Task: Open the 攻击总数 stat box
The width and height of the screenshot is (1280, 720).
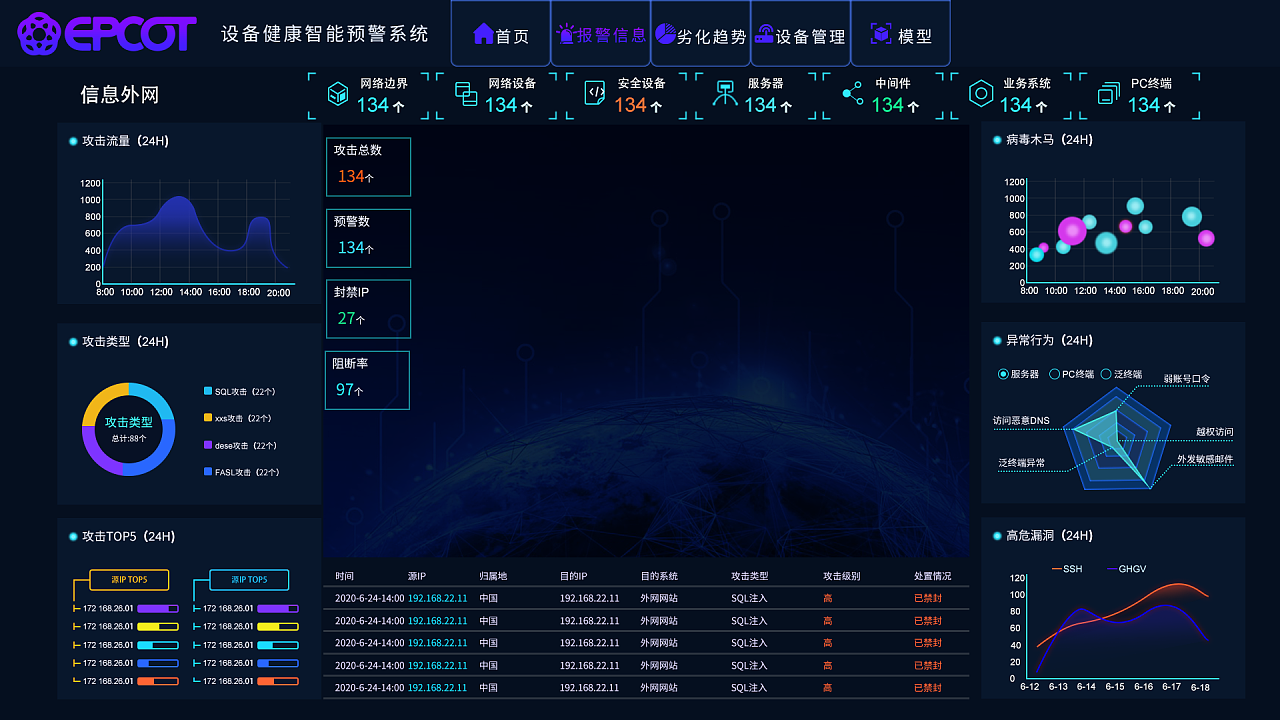Action: (368, 166)
